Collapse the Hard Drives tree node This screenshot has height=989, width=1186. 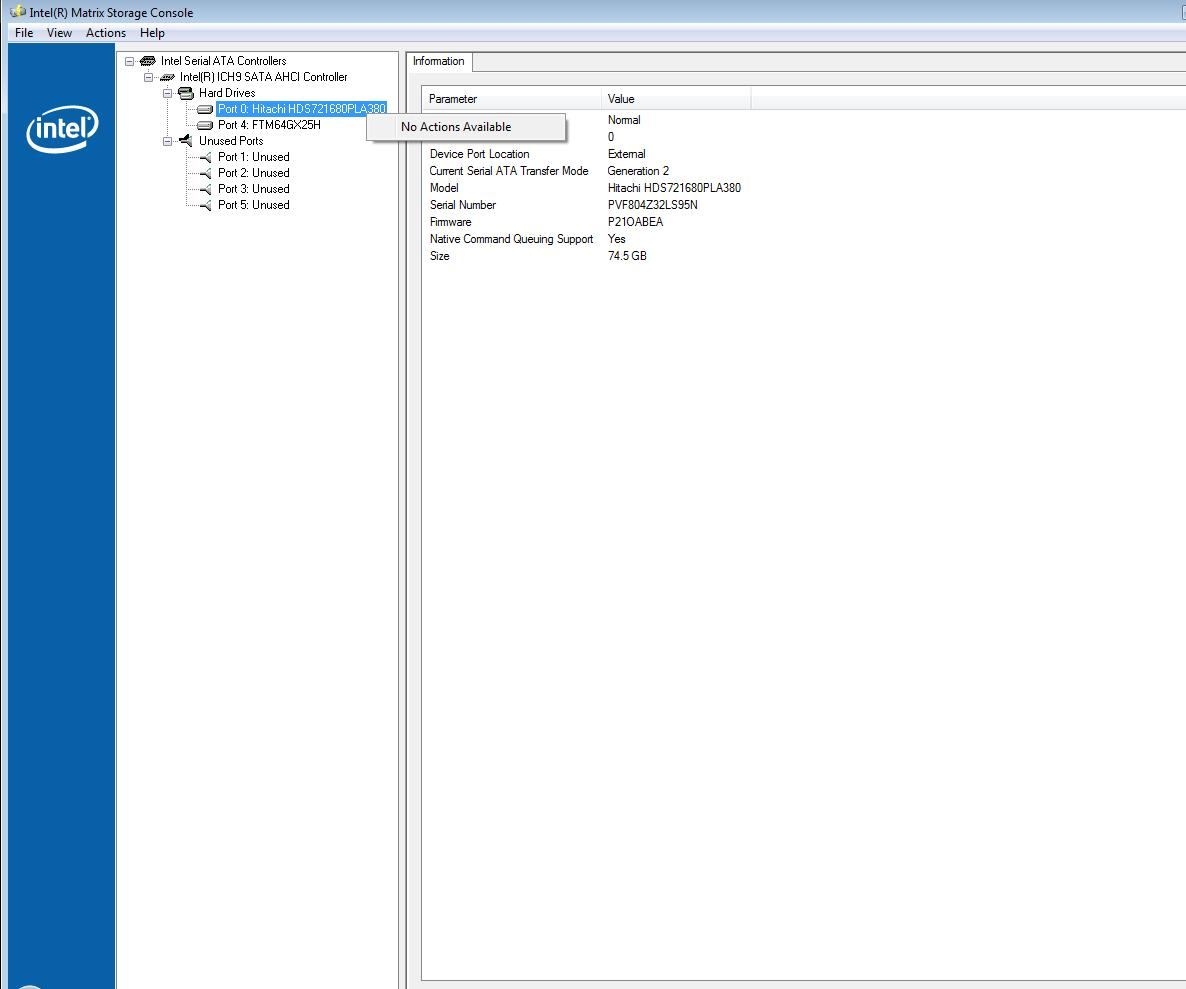pyautogui.click(x=167, y=93)
